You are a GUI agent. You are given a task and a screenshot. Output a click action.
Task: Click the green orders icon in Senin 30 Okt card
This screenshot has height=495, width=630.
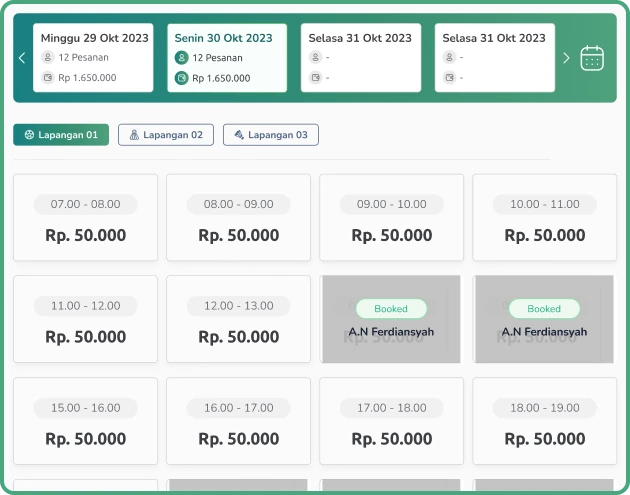(182, 58)
